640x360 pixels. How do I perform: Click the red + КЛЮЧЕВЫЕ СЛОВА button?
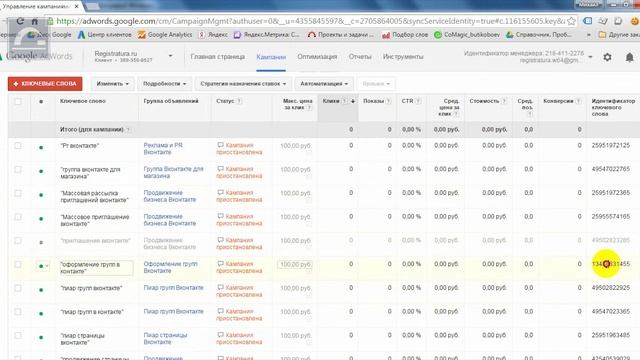(x=45, y=84)
